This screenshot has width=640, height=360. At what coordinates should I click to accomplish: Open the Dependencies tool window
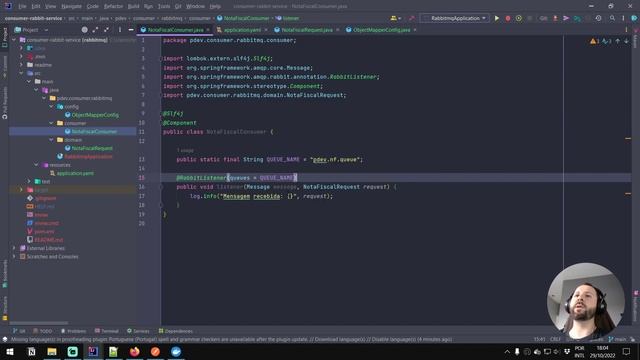click(175, 331)
